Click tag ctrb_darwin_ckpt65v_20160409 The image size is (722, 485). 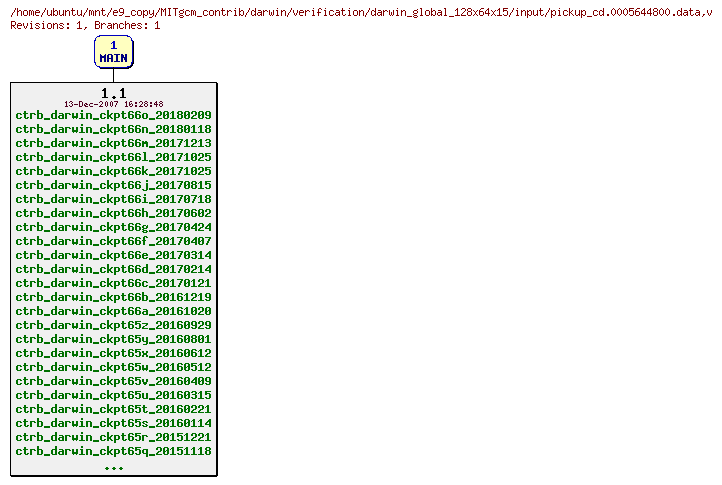point(114,381)
